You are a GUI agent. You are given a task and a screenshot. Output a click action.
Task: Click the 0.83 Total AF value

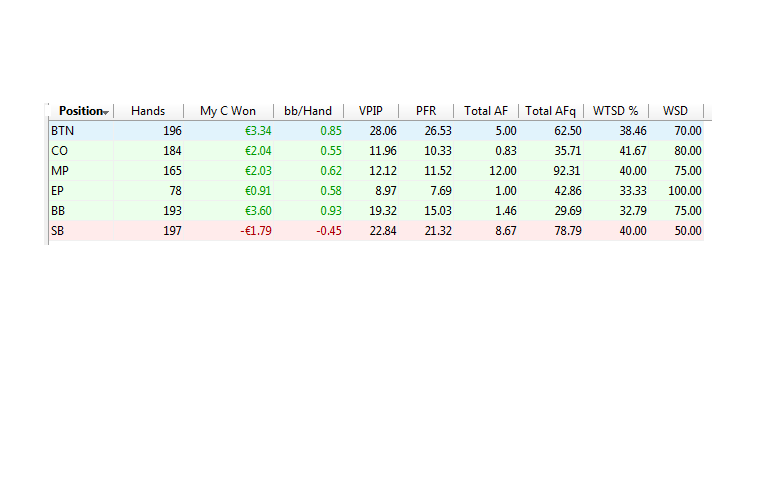pyautogui.click(x=506, y=151)
